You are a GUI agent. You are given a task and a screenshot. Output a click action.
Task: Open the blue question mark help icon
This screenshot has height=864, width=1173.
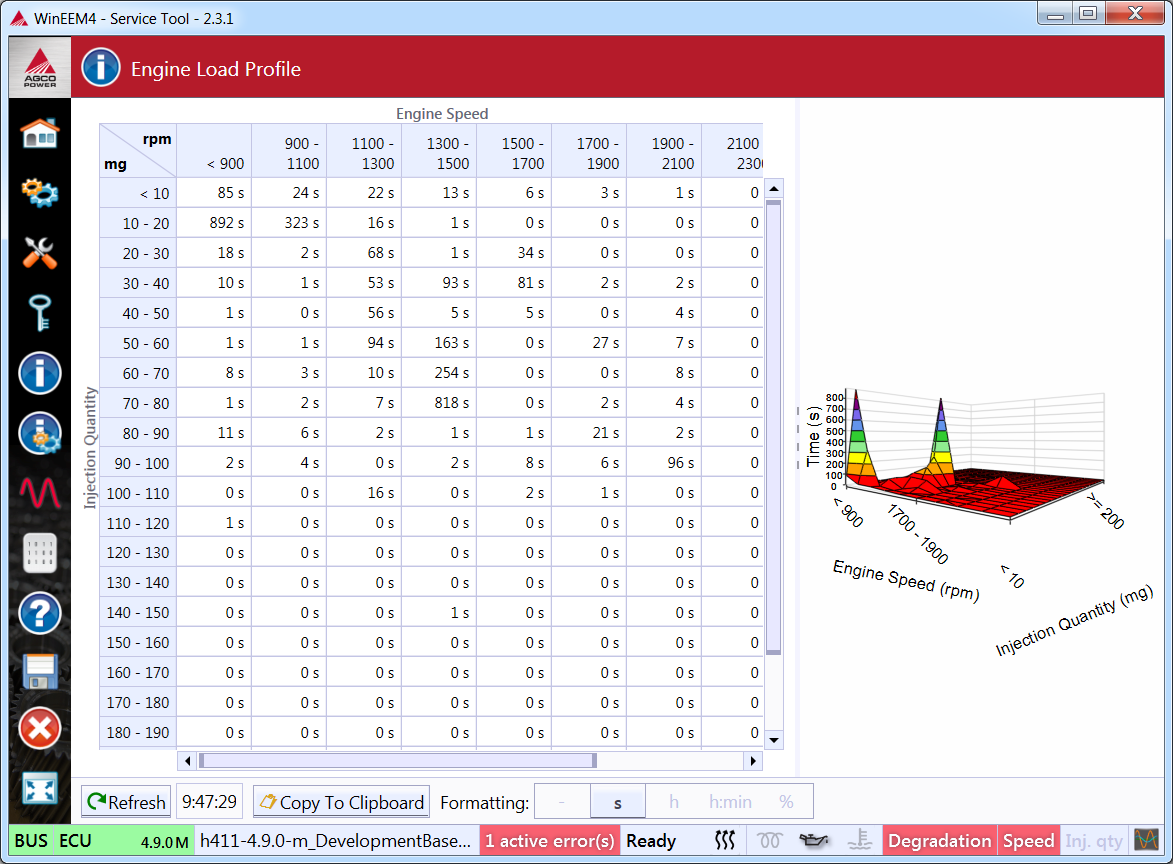[40, 613]
